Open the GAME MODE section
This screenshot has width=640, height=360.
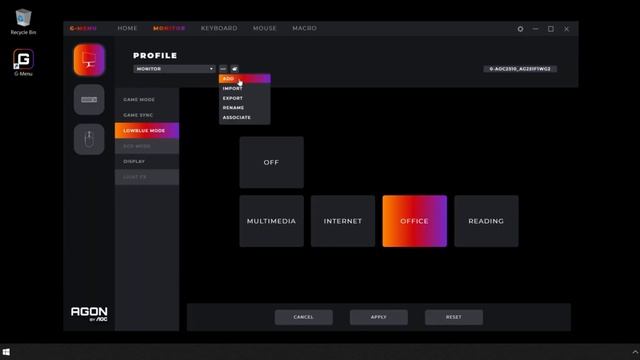click(x=147, y=100)
